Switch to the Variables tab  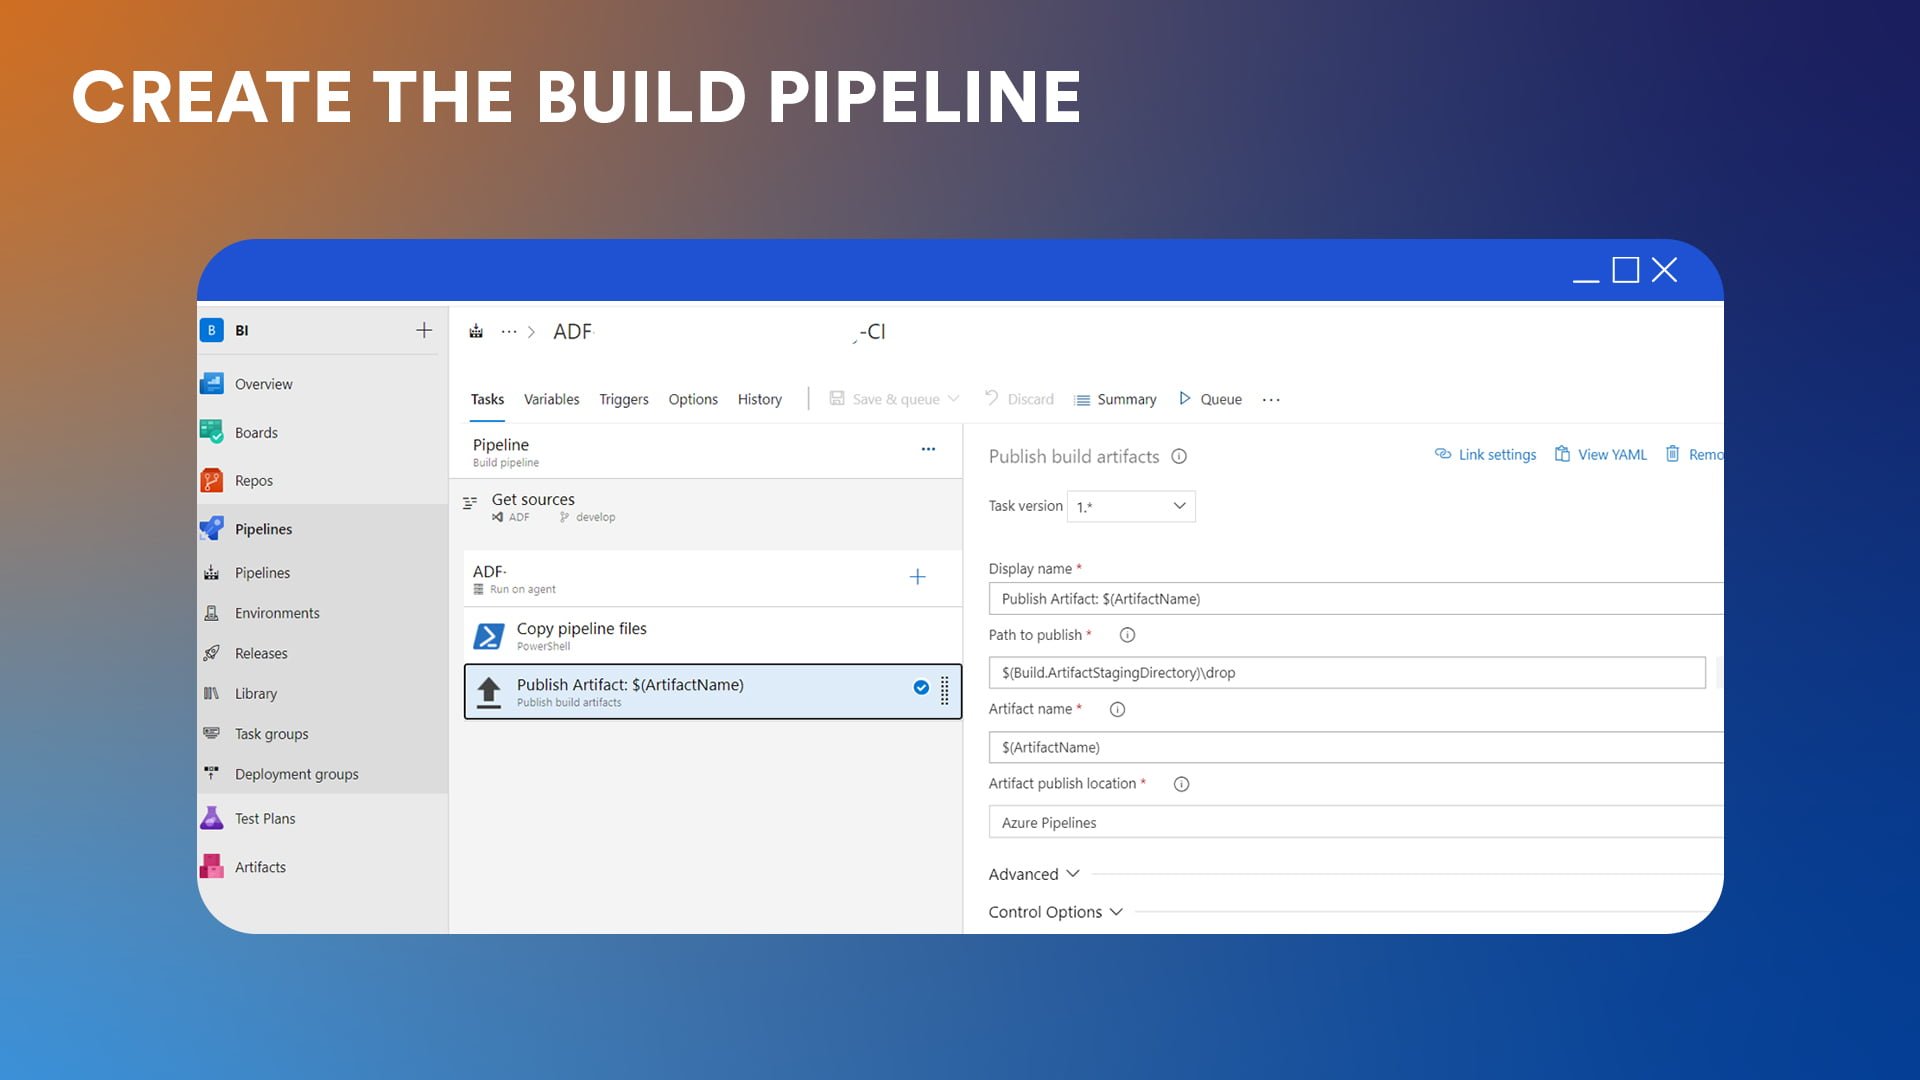pyautogui.click(x=551, y=399)
